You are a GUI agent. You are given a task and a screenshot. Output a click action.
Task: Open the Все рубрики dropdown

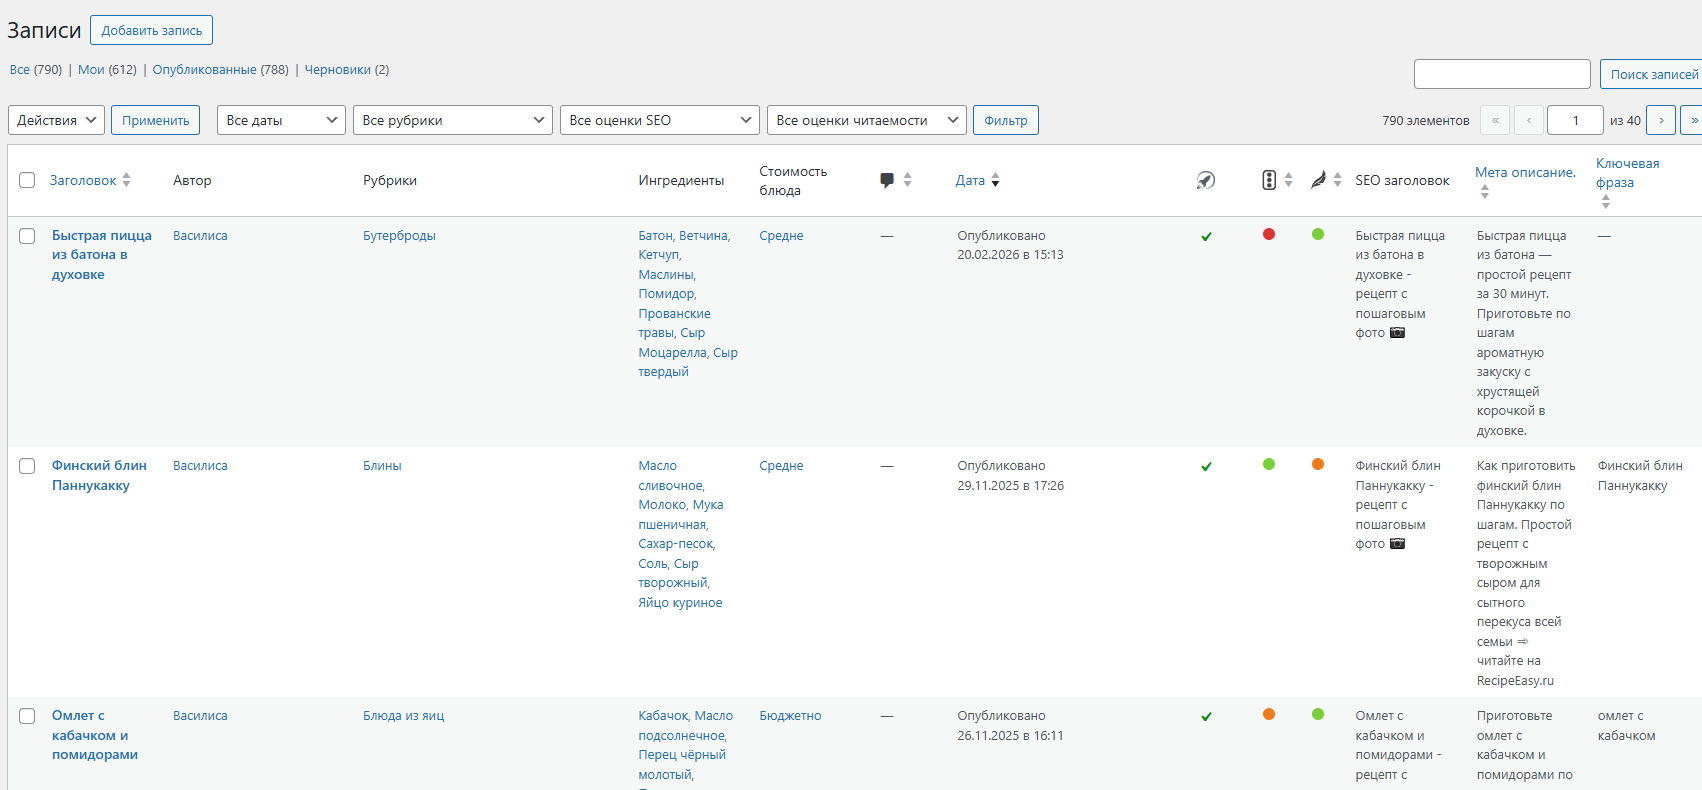(x=453, y=120)
